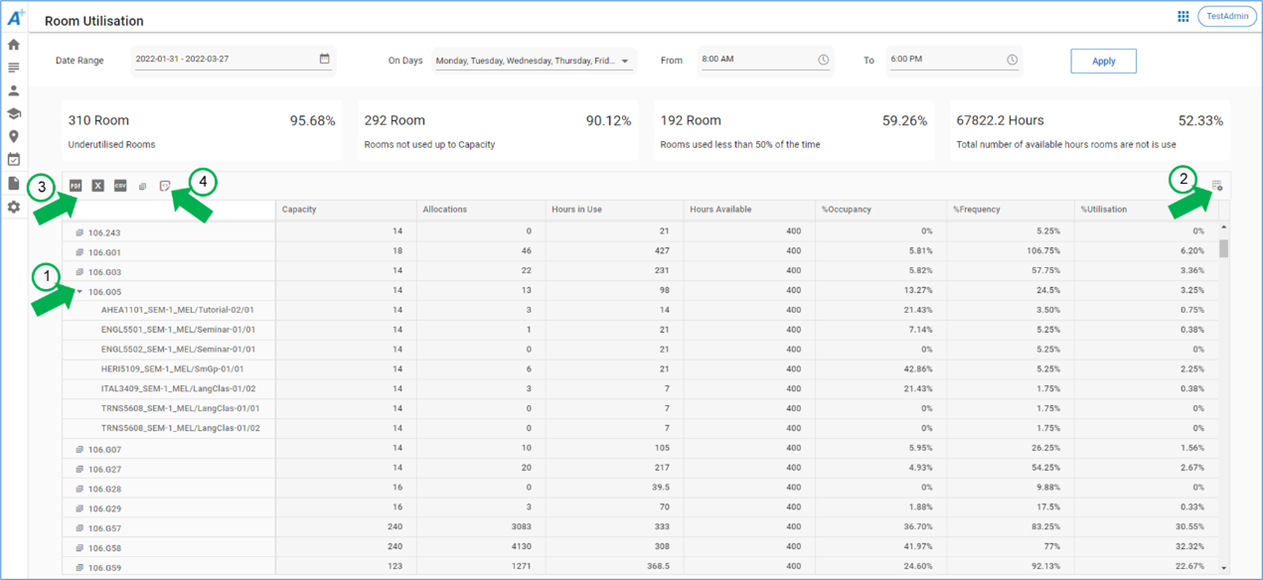Click the From time field 8:00 AM

(x=765, y=60)
